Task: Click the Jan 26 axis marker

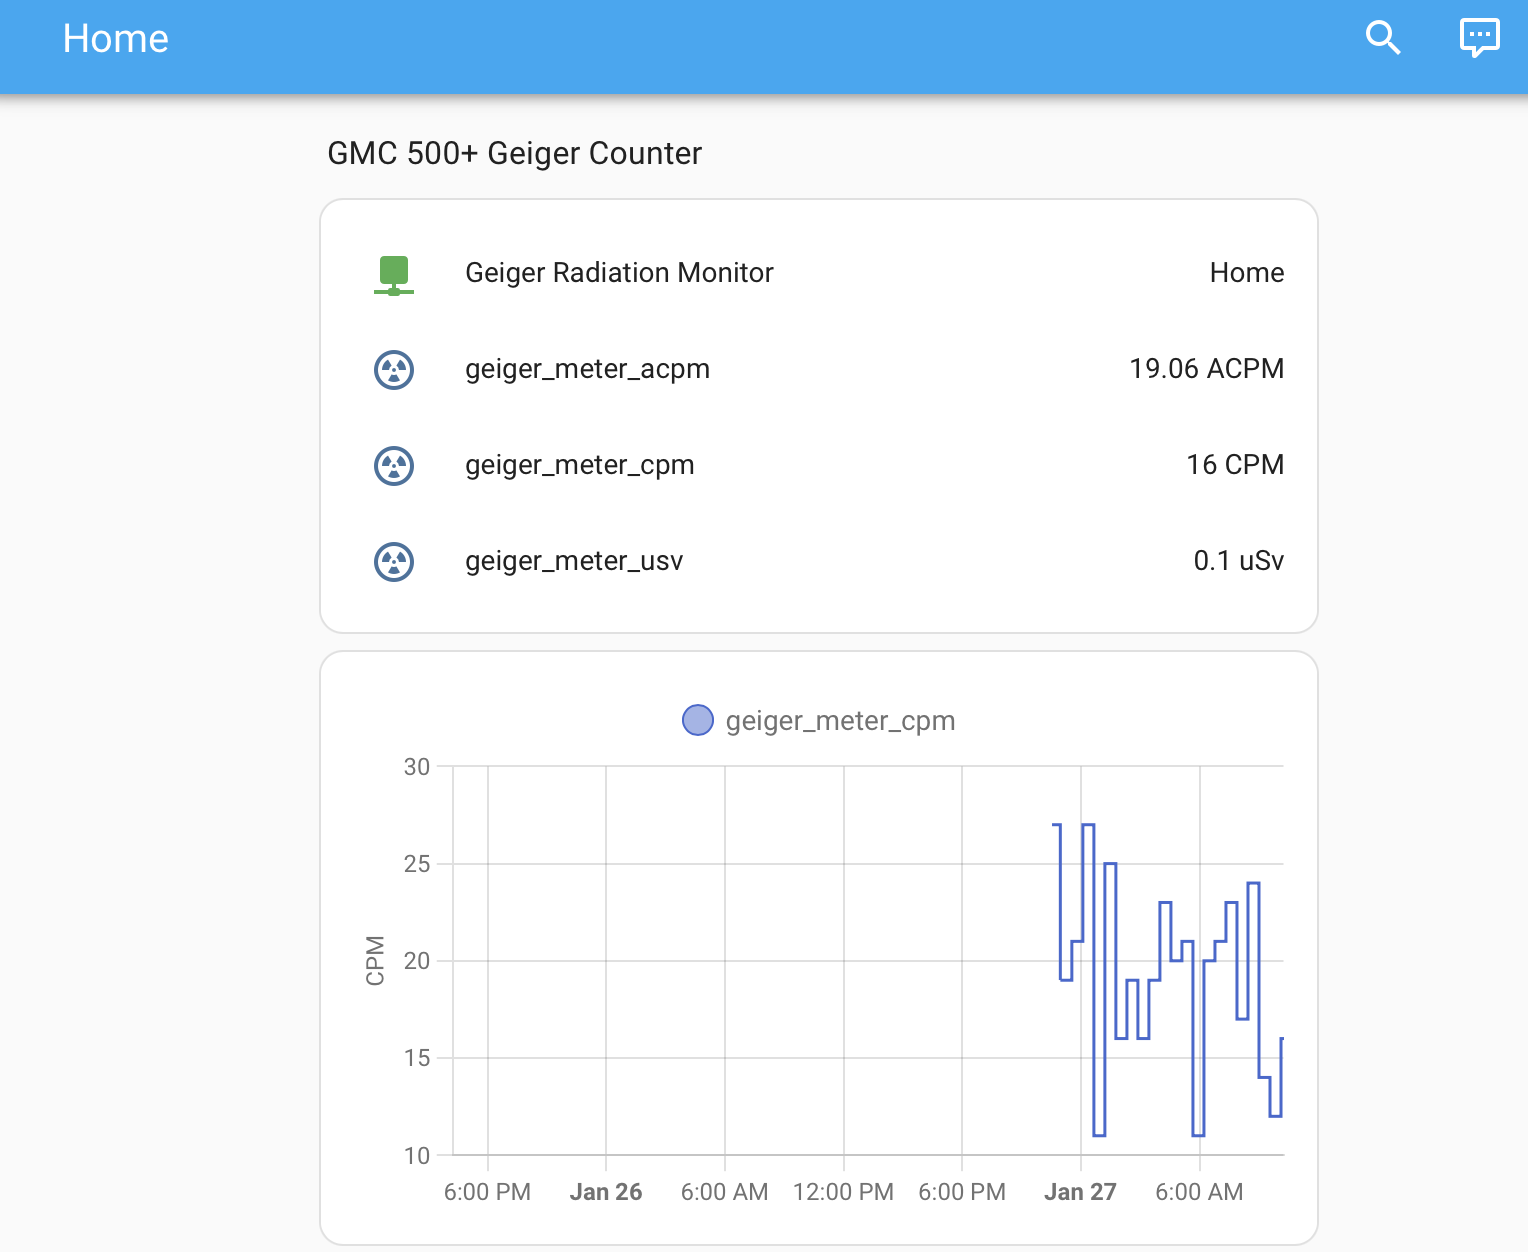Action: [605, 1192]
